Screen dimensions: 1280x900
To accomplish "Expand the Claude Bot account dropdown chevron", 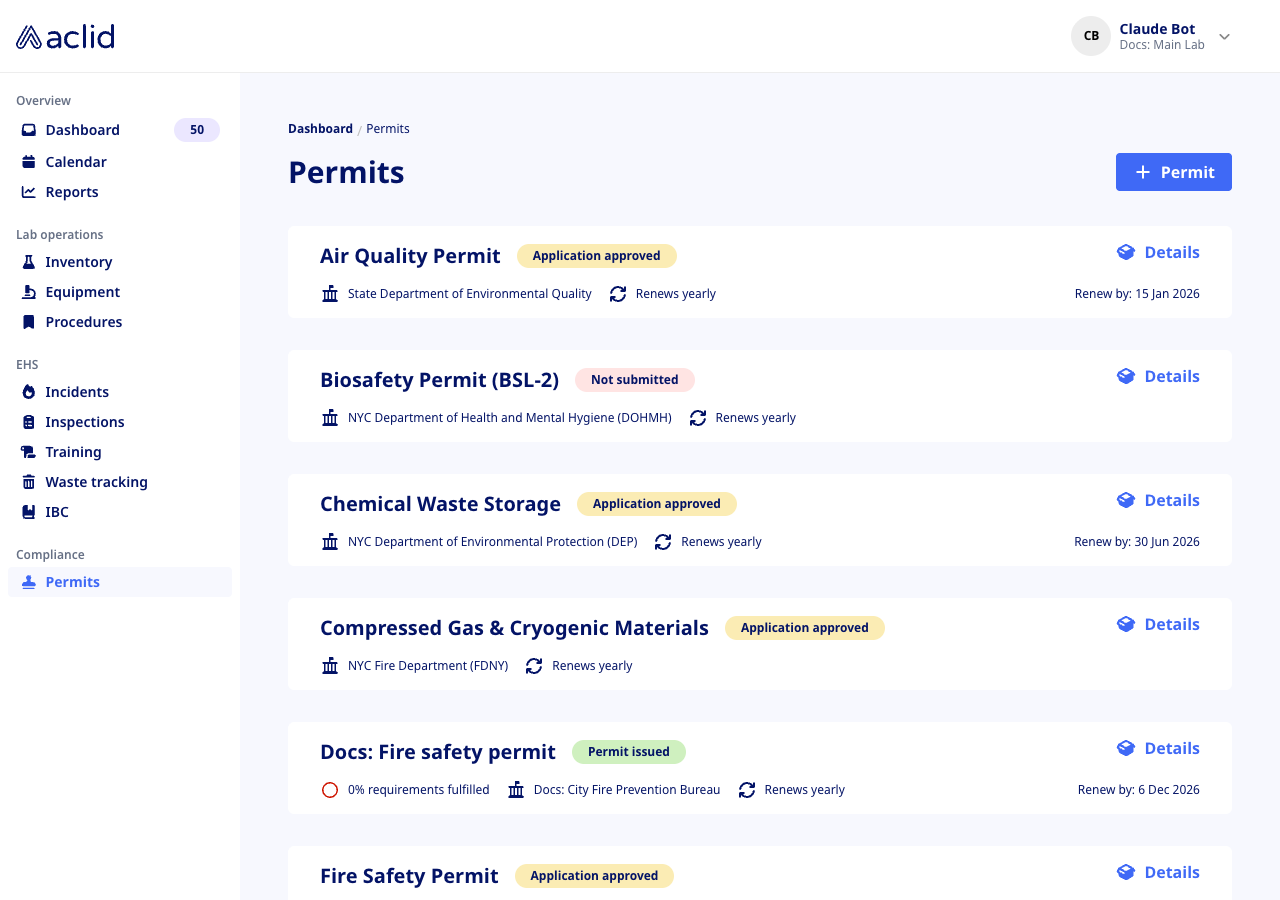I will point(1224,37).
